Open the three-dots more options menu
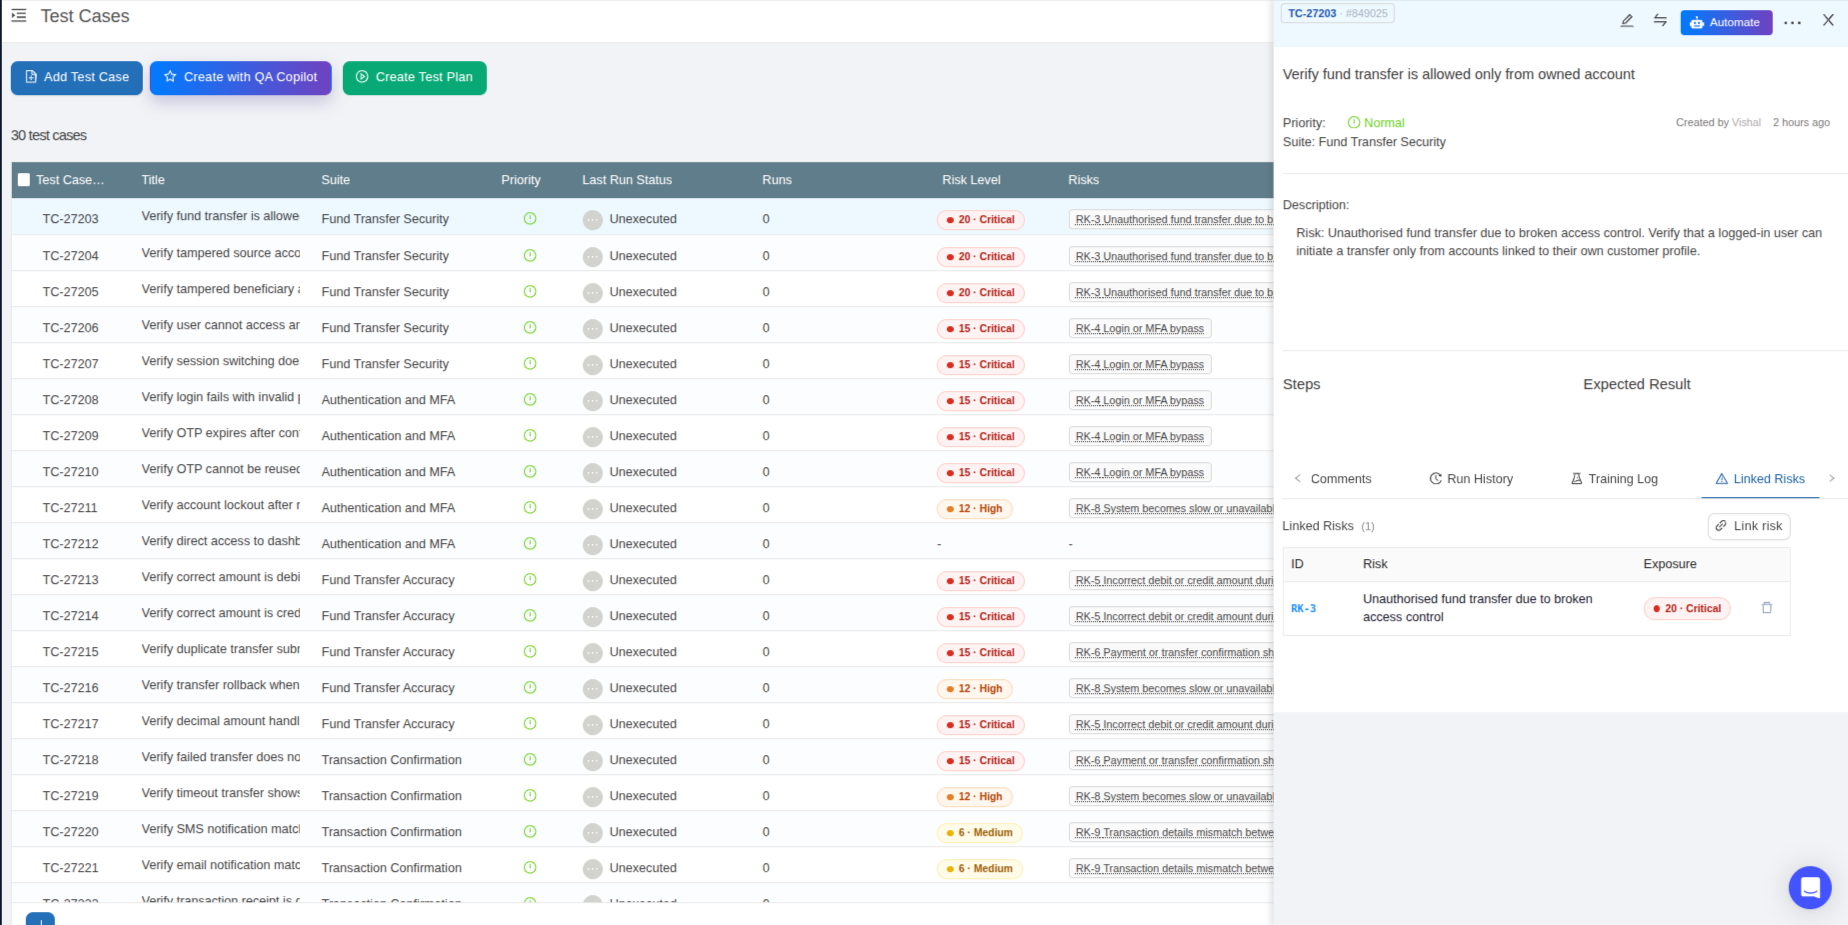 (1793, 22)
